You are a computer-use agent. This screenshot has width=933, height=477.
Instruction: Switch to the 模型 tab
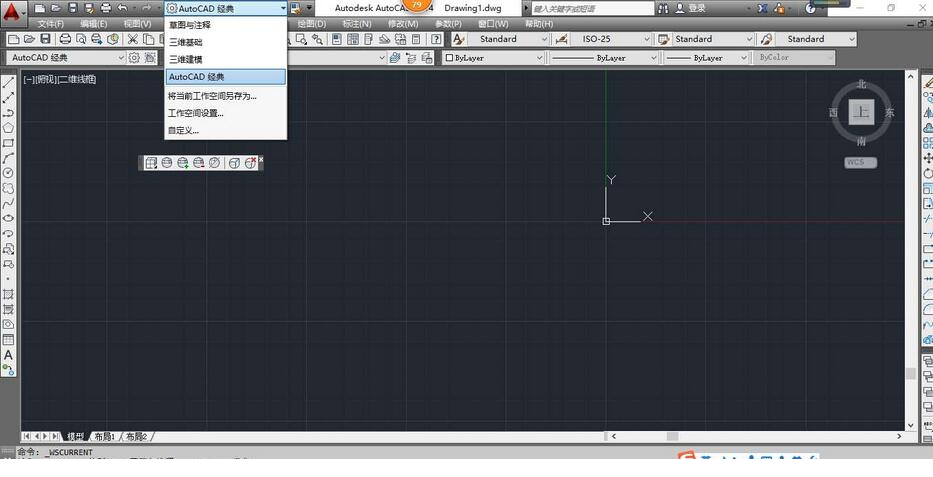75,437
